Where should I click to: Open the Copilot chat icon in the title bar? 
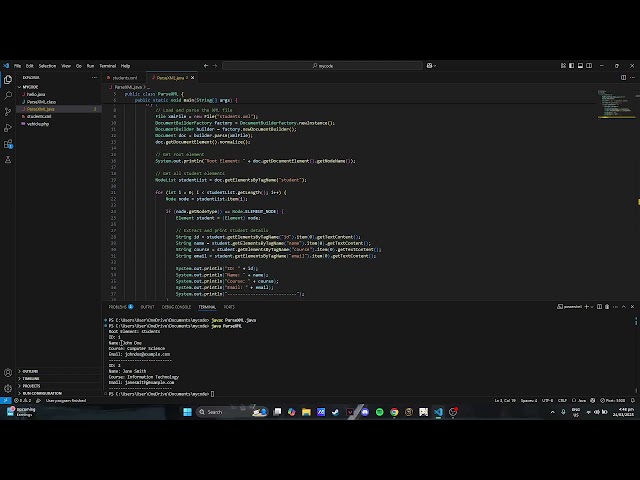click(429, 66)
